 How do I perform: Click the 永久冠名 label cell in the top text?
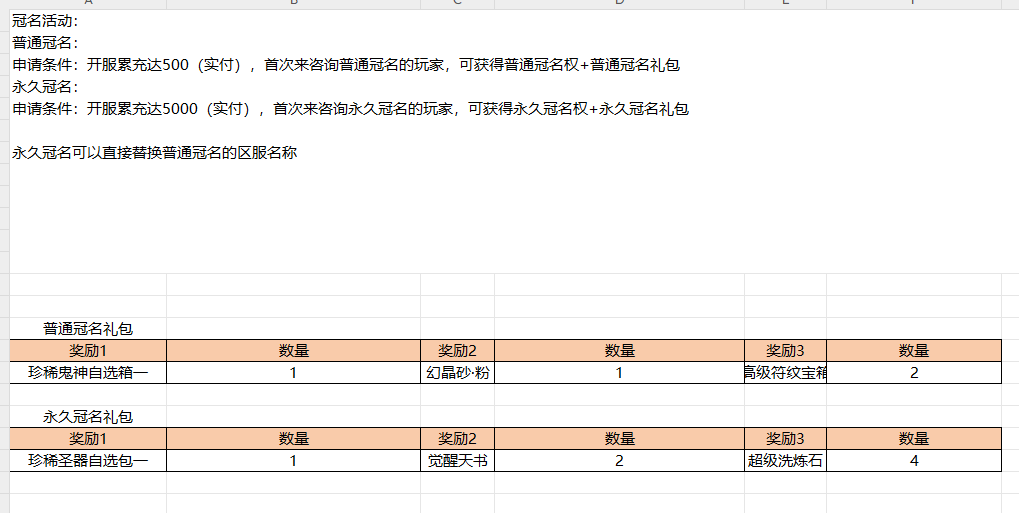click(x=46, y=87)
